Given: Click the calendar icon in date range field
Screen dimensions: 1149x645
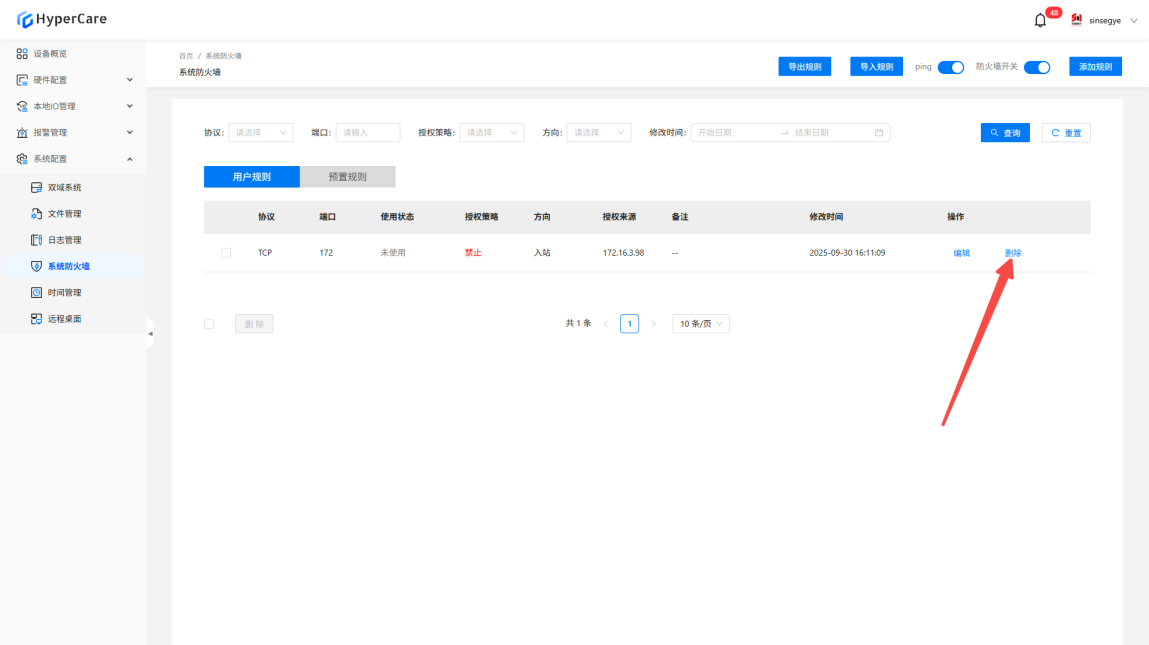Looking at the screenshot, I should click(879, 132).
